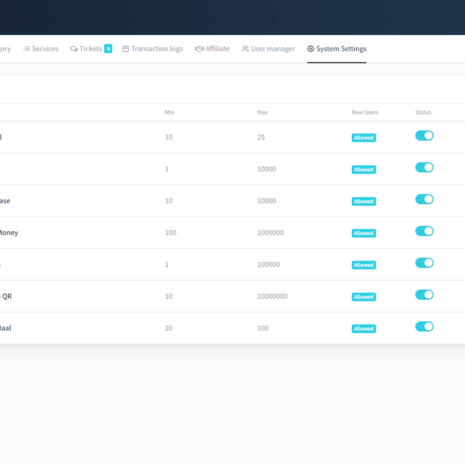This screenshot has height=465, width=465.
Task: Click the User manager people icon
Action: 245,49
